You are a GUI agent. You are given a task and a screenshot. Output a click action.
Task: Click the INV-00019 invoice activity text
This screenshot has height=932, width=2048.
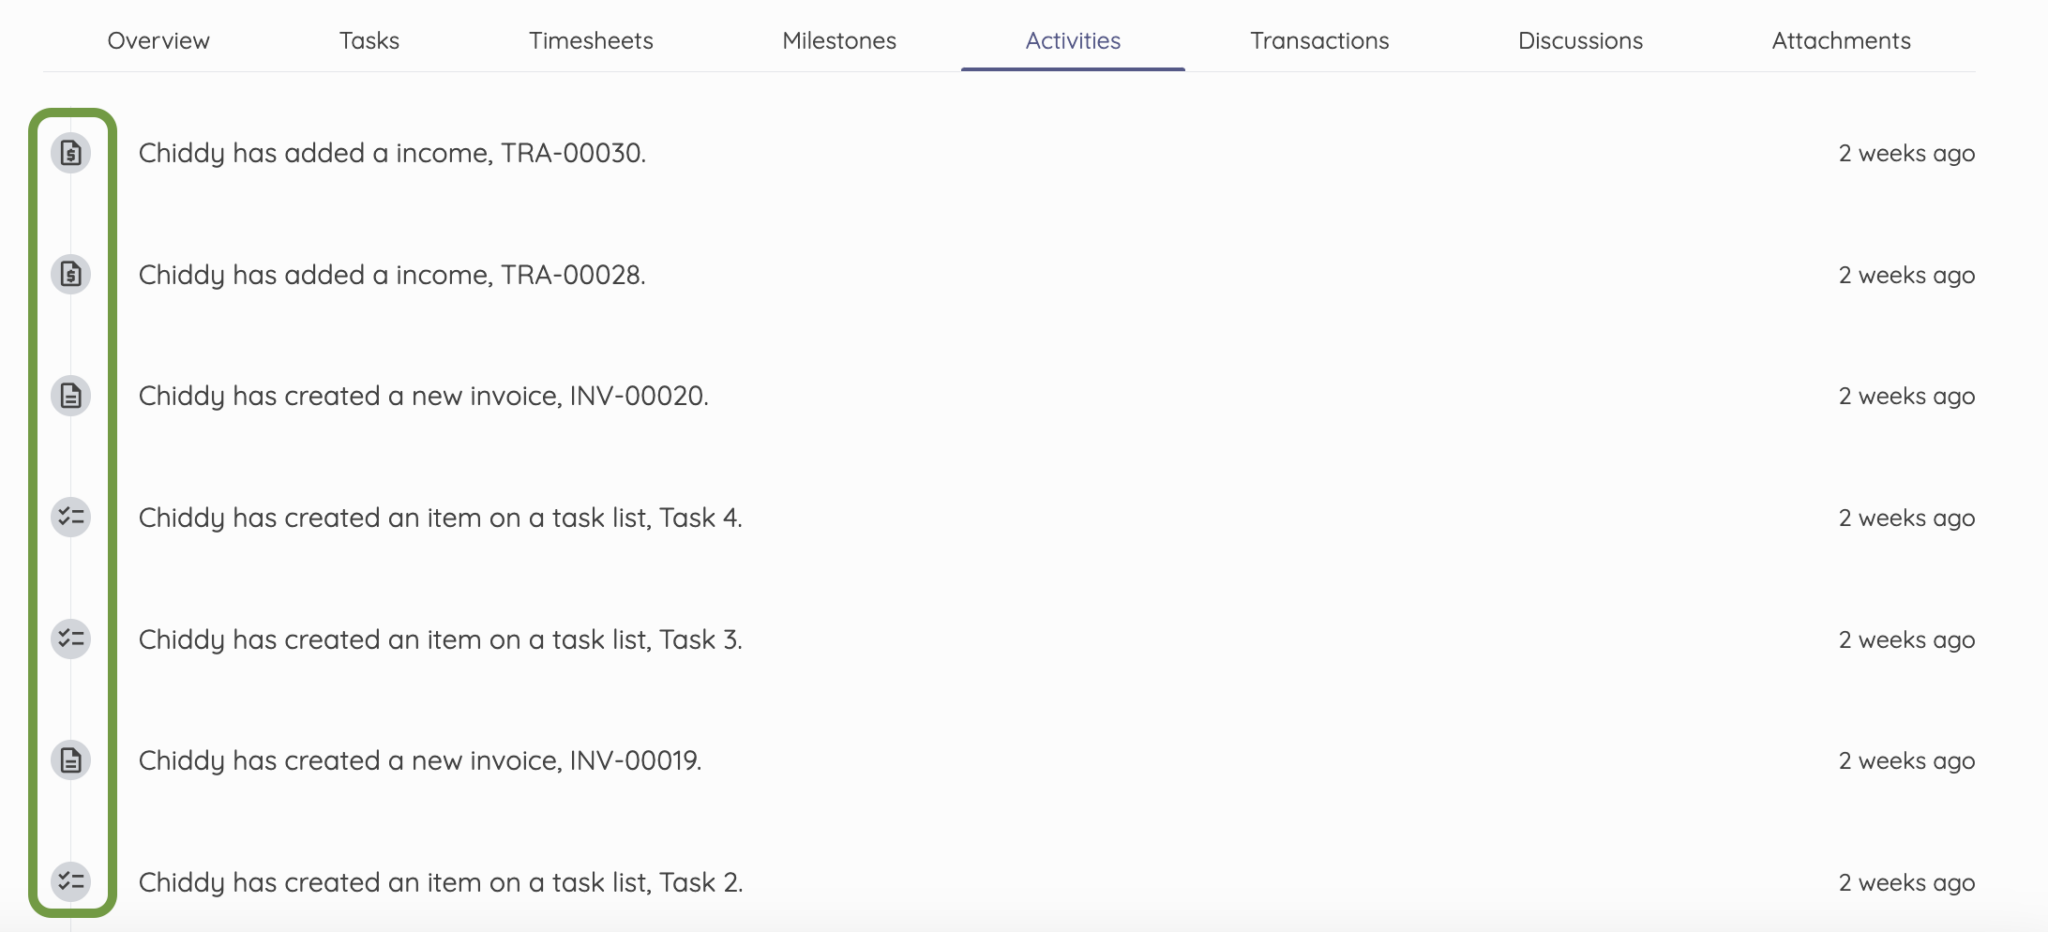point(420,761)
